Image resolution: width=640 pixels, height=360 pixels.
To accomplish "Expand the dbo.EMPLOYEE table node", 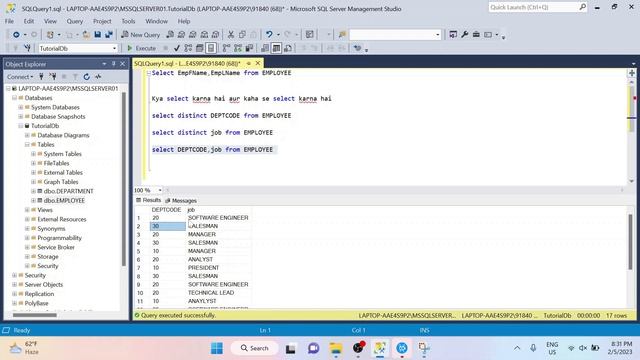I will coord(33,200).
